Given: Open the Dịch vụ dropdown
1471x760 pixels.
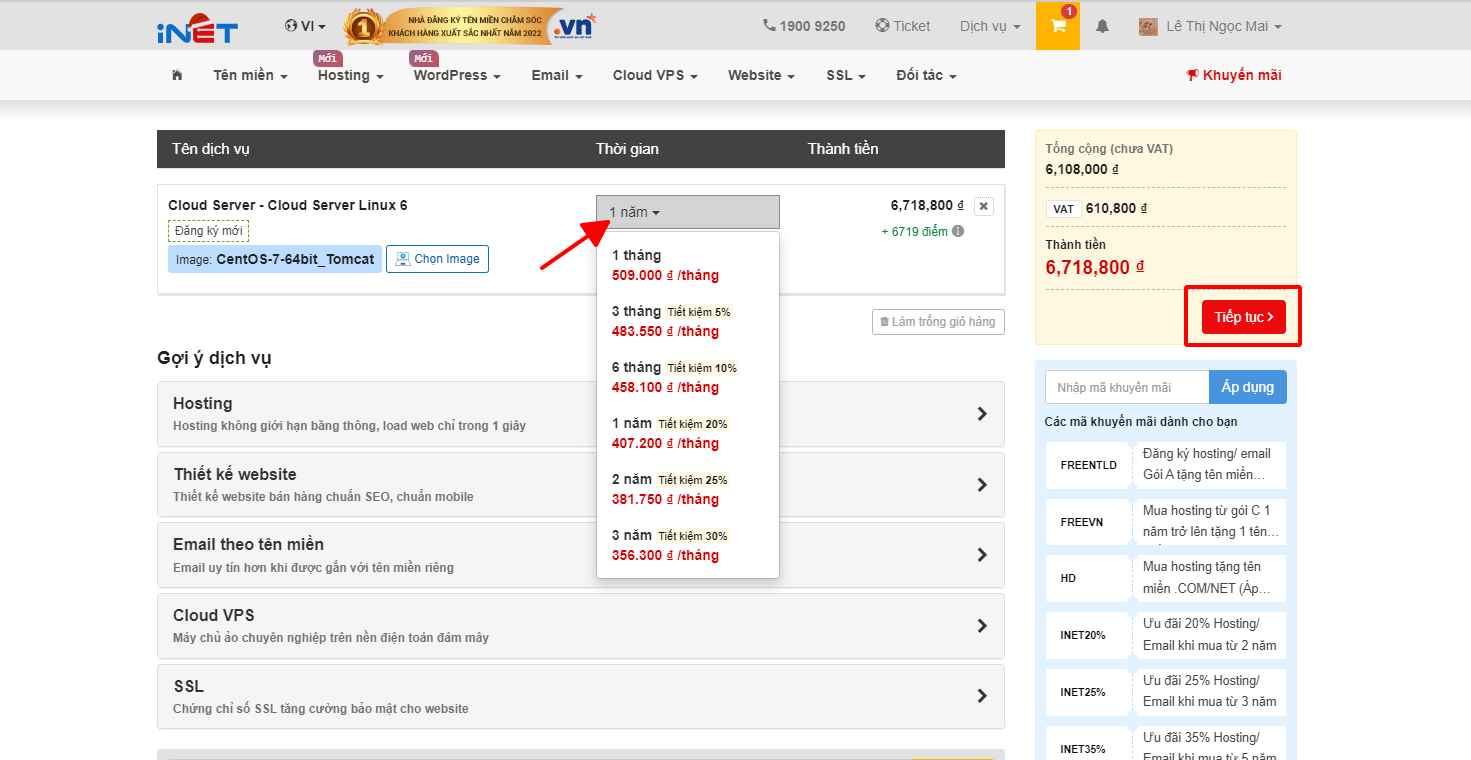Looking at the screenshot, I should click(x=990, y=27).
